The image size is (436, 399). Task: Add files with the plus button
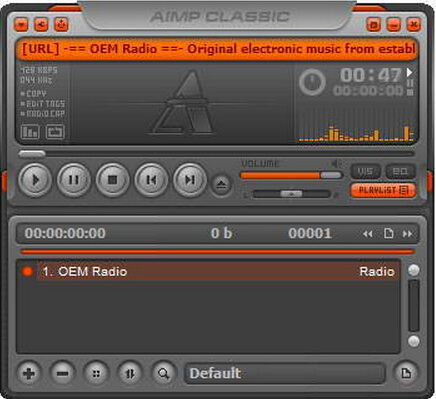29,373
